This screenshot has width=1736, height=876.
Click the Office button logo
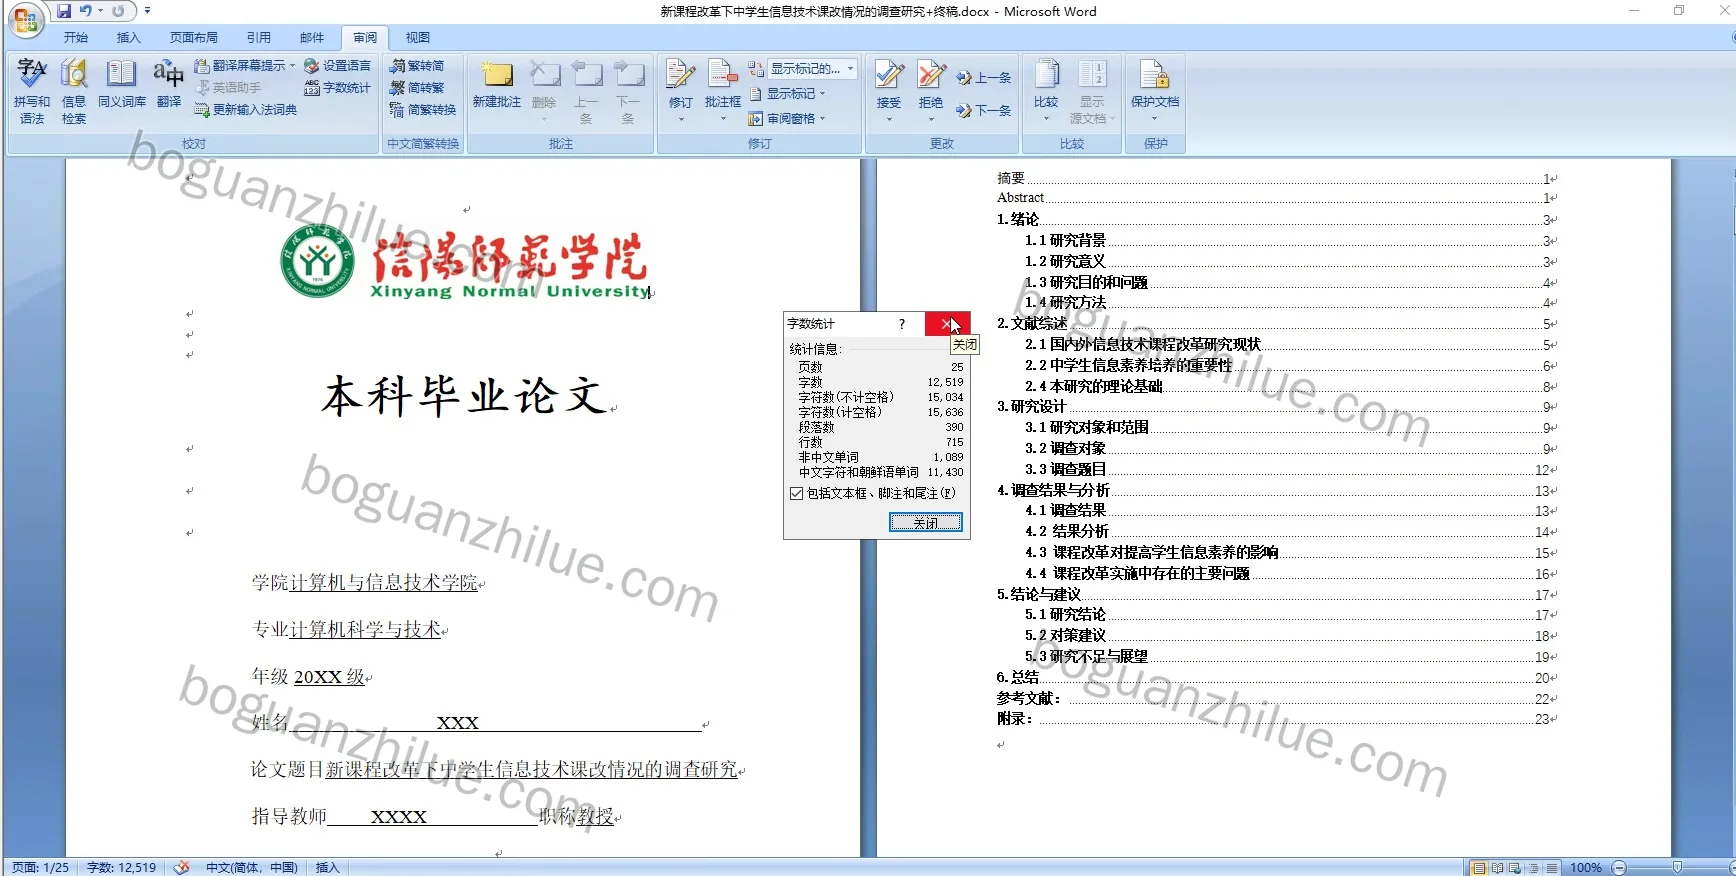tap(26, 20)
